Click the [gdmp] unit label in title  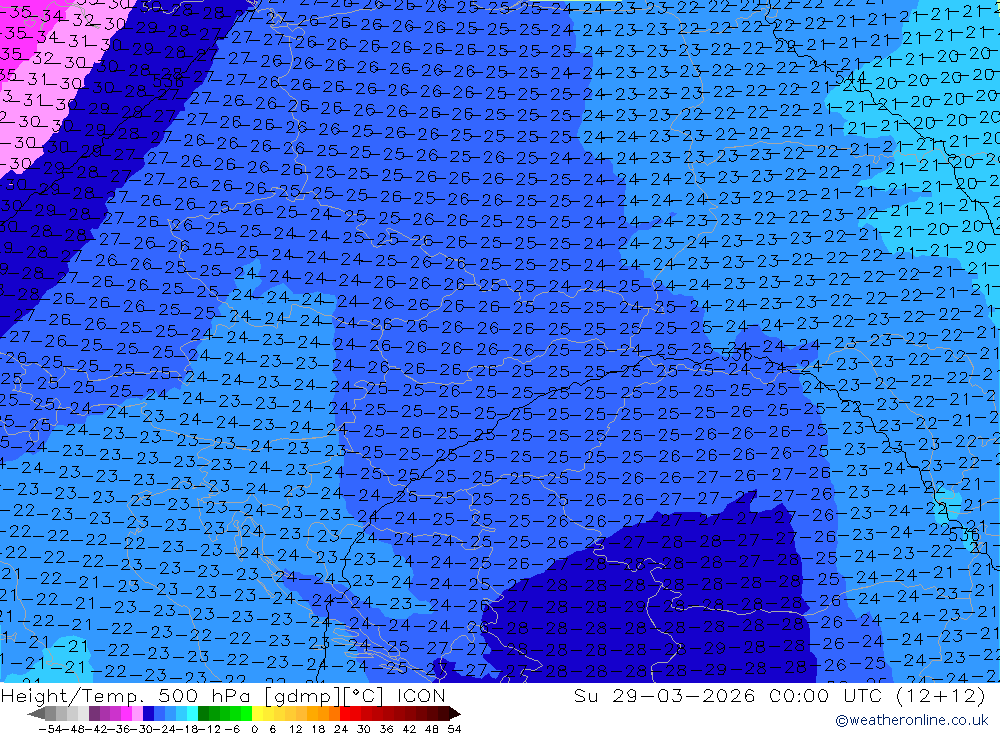click(x=303, y=697)
